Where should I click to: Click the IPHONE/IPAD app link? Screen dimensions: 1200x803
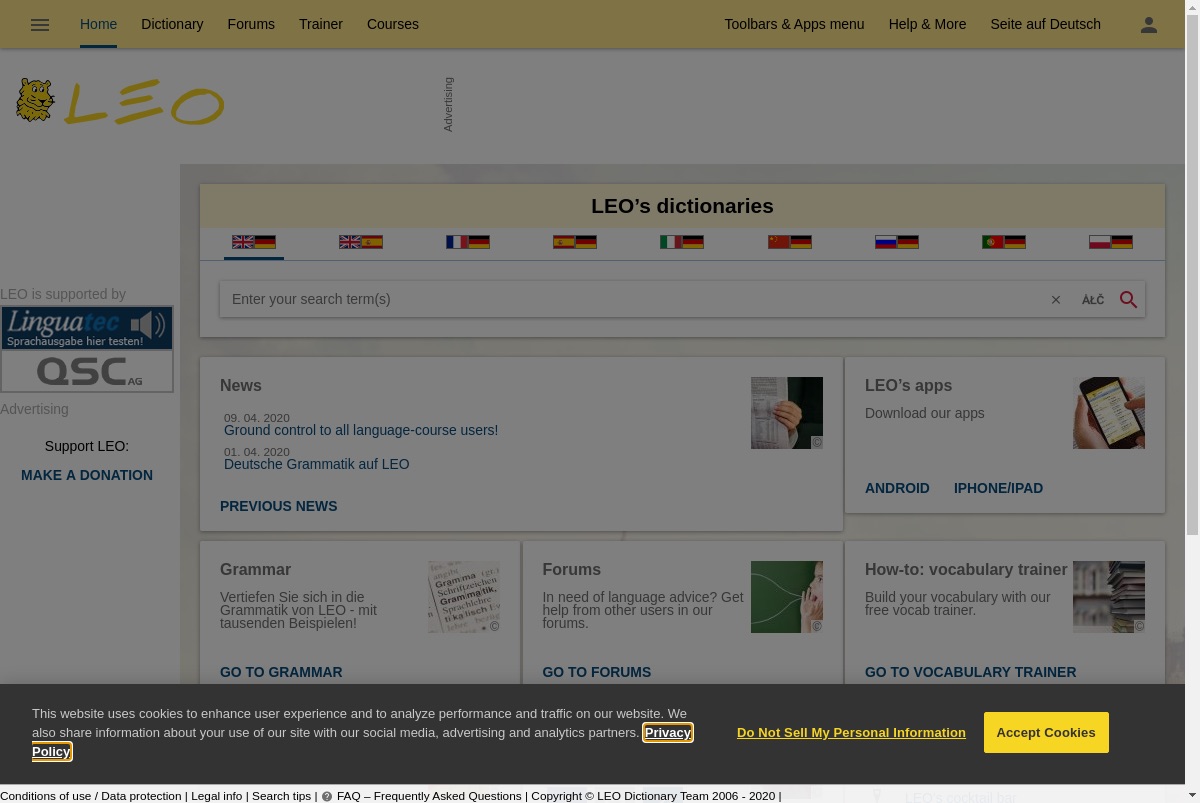998,488
